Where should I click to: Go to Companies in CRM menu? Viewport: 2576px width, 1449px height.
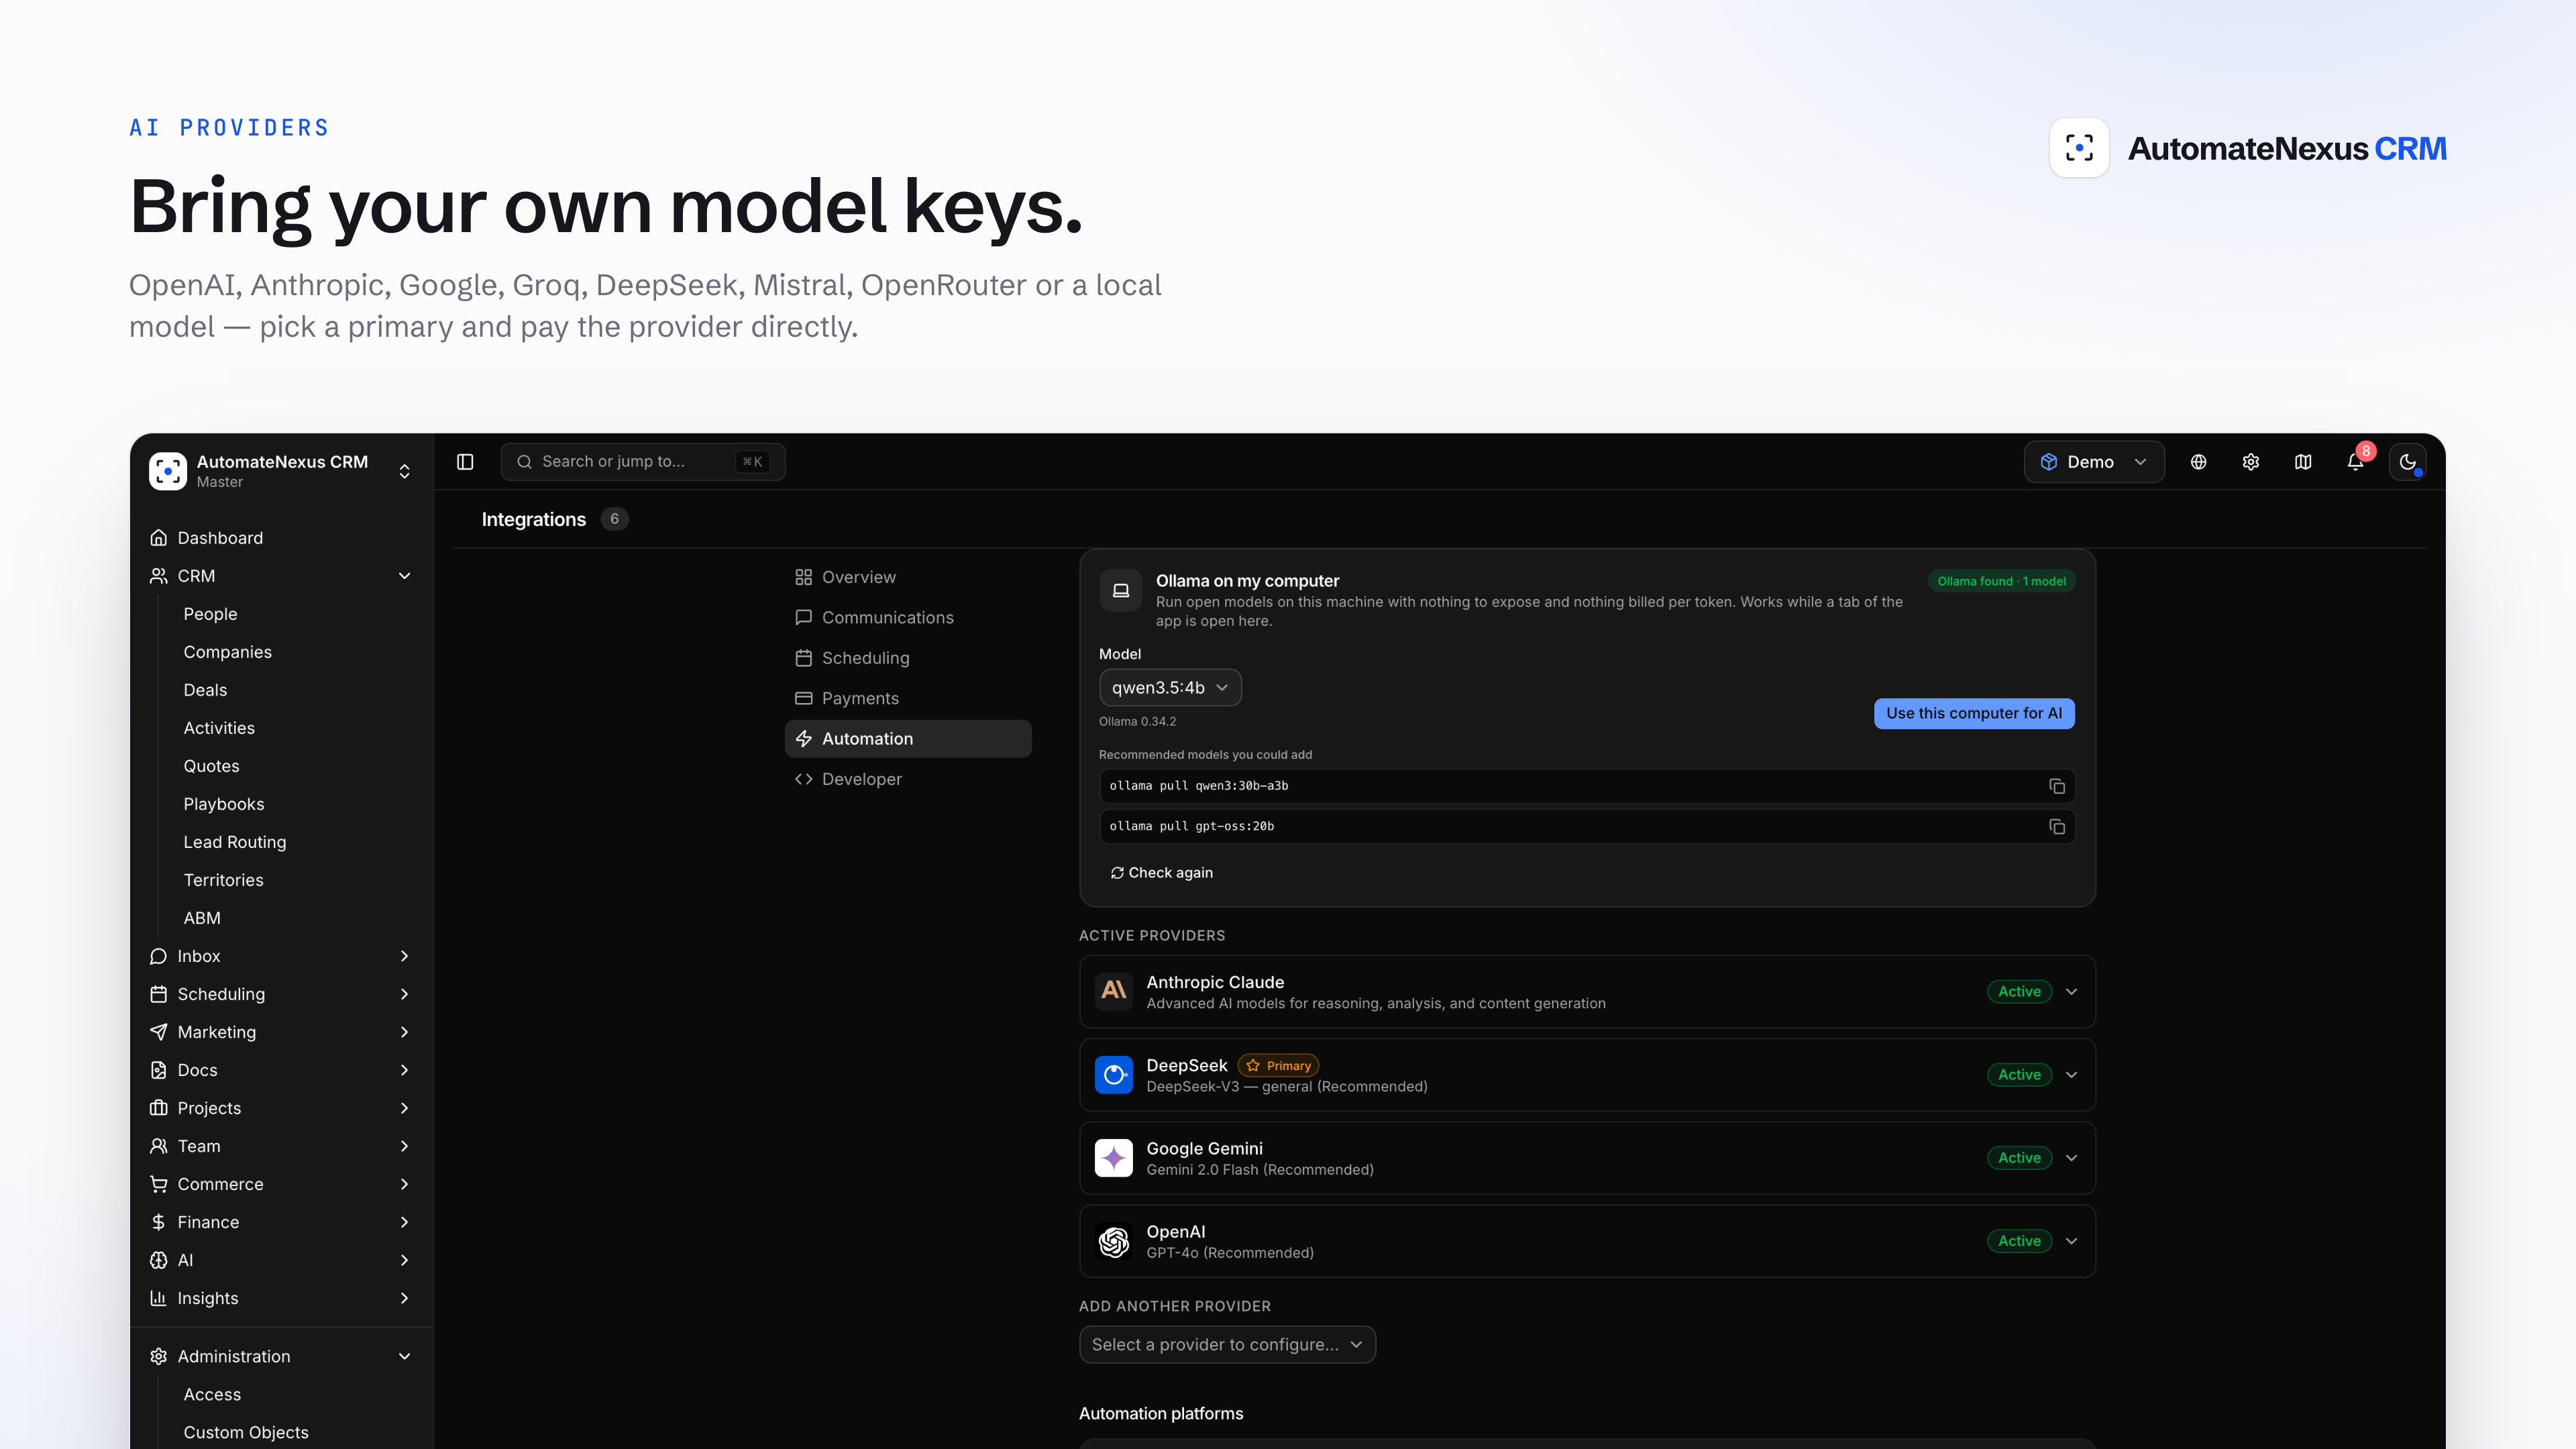click(x=227, y=652)
